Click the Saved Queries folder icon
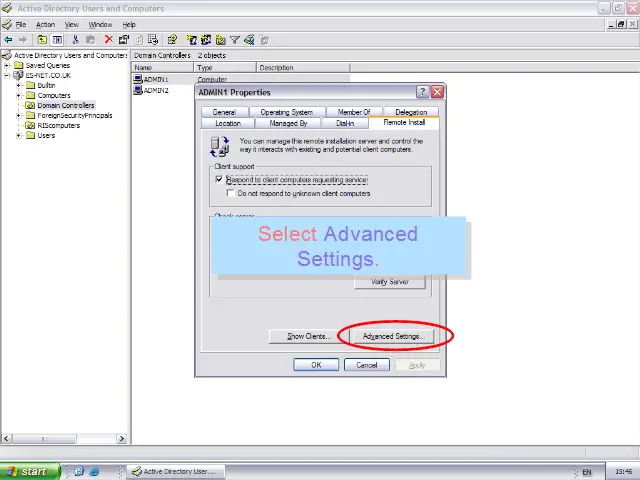 pos(18,65)
